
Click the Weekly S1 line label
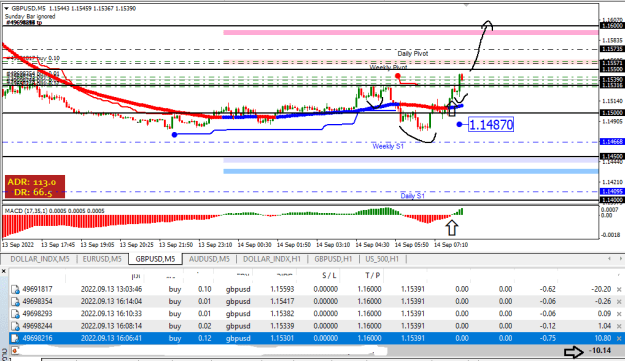[388, 146]
